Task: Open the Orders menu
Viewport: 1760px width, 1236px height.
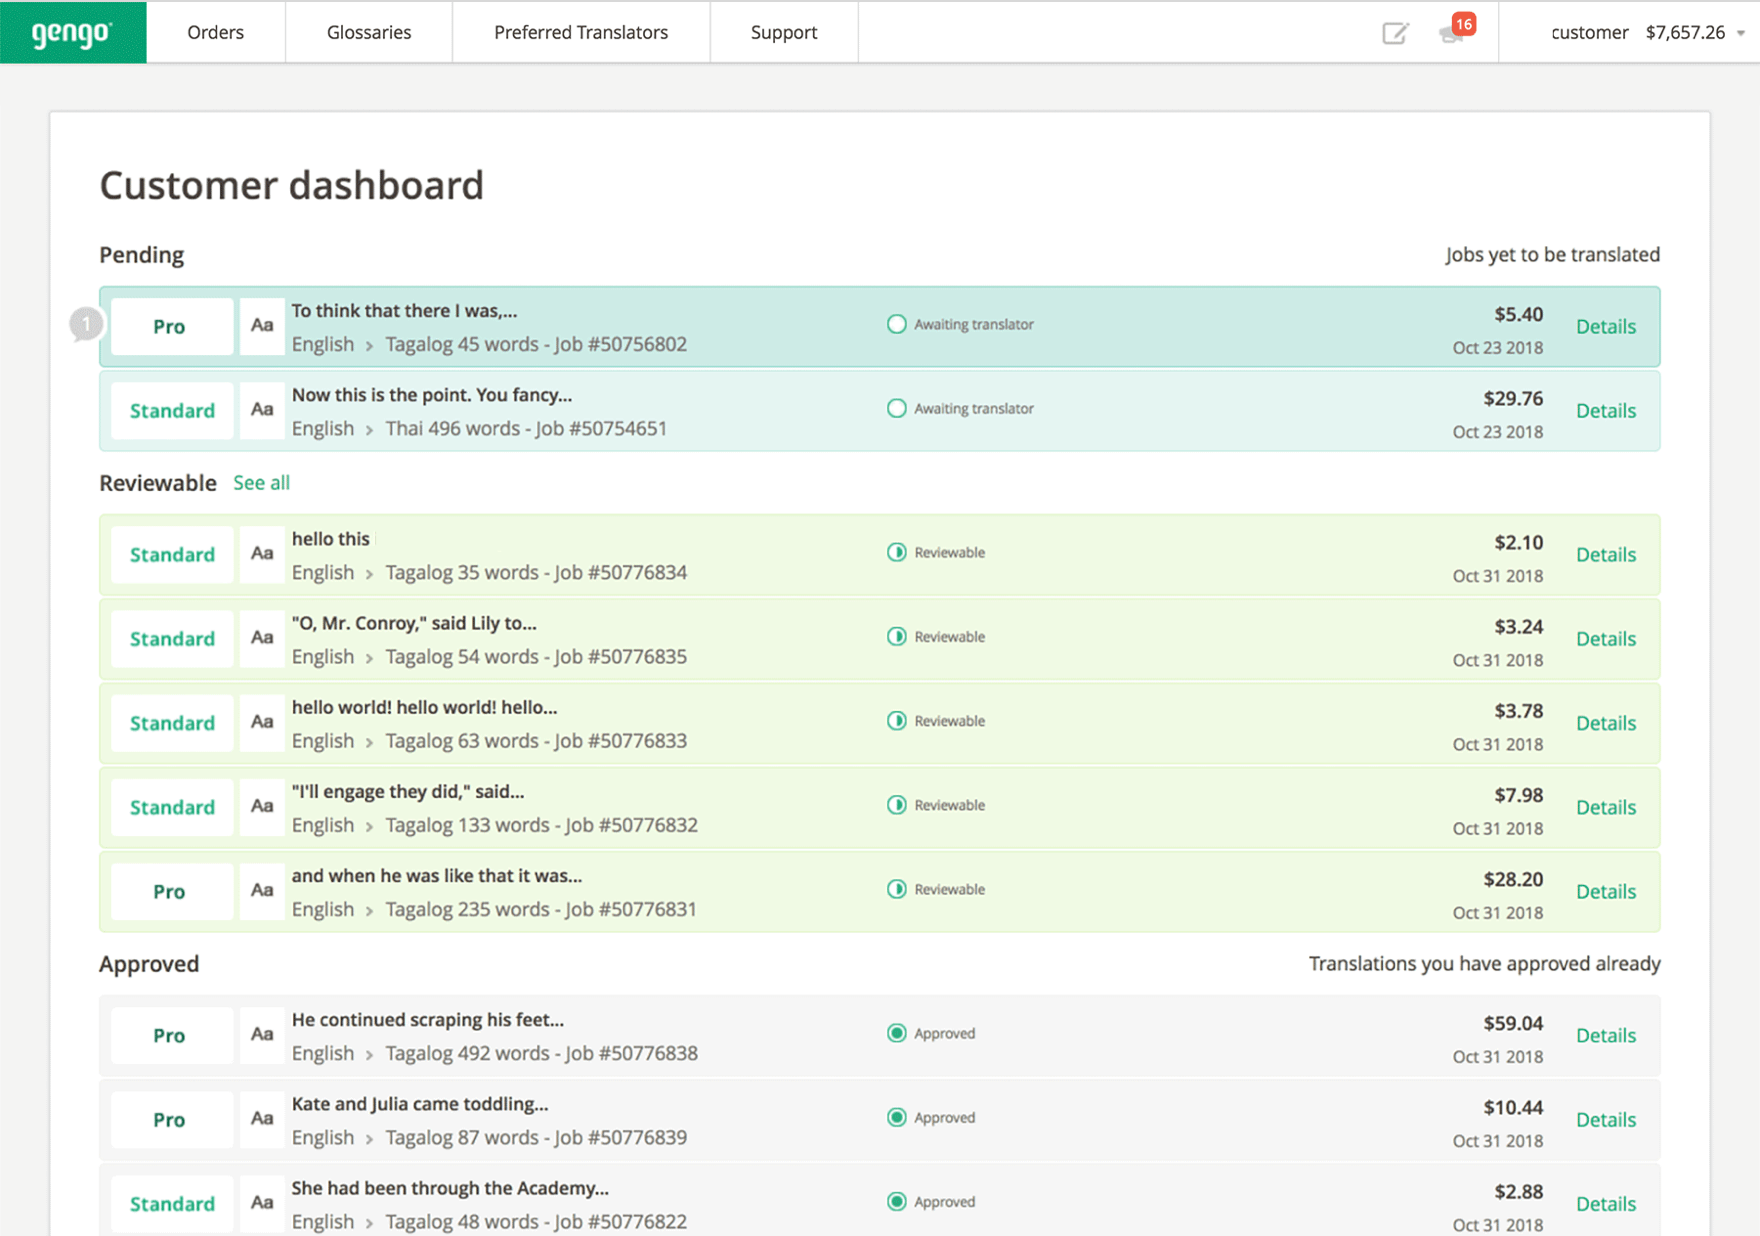Action: [215, 32]
